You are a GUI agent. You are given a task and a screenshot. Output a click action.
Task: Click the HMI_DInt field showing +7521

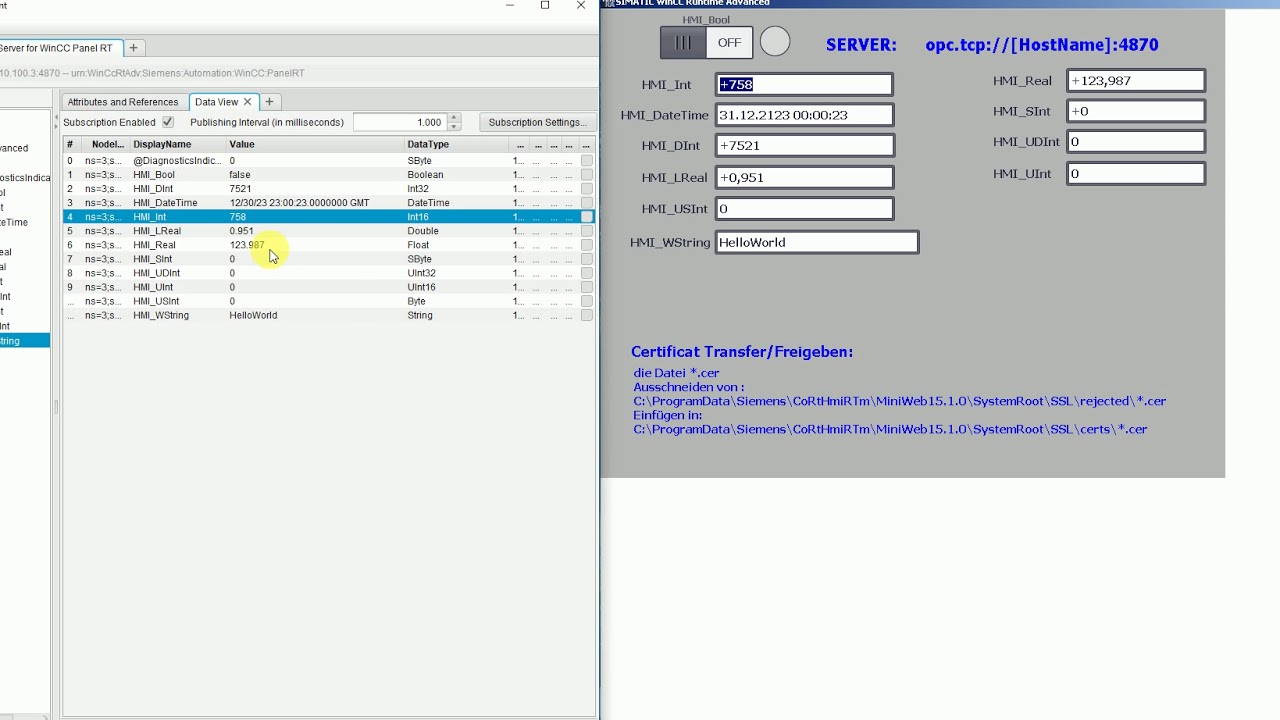tap(804, 145)
